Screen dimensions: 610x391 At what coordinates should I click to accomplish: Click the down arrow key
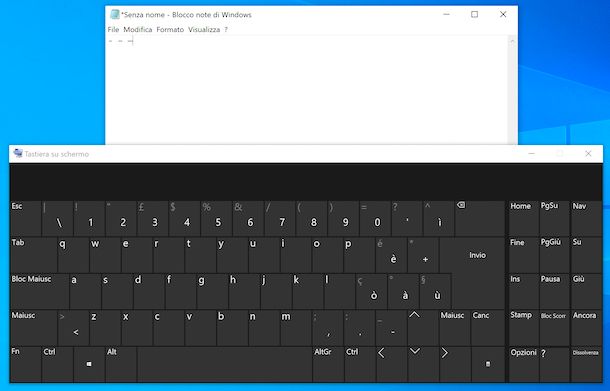422,364
